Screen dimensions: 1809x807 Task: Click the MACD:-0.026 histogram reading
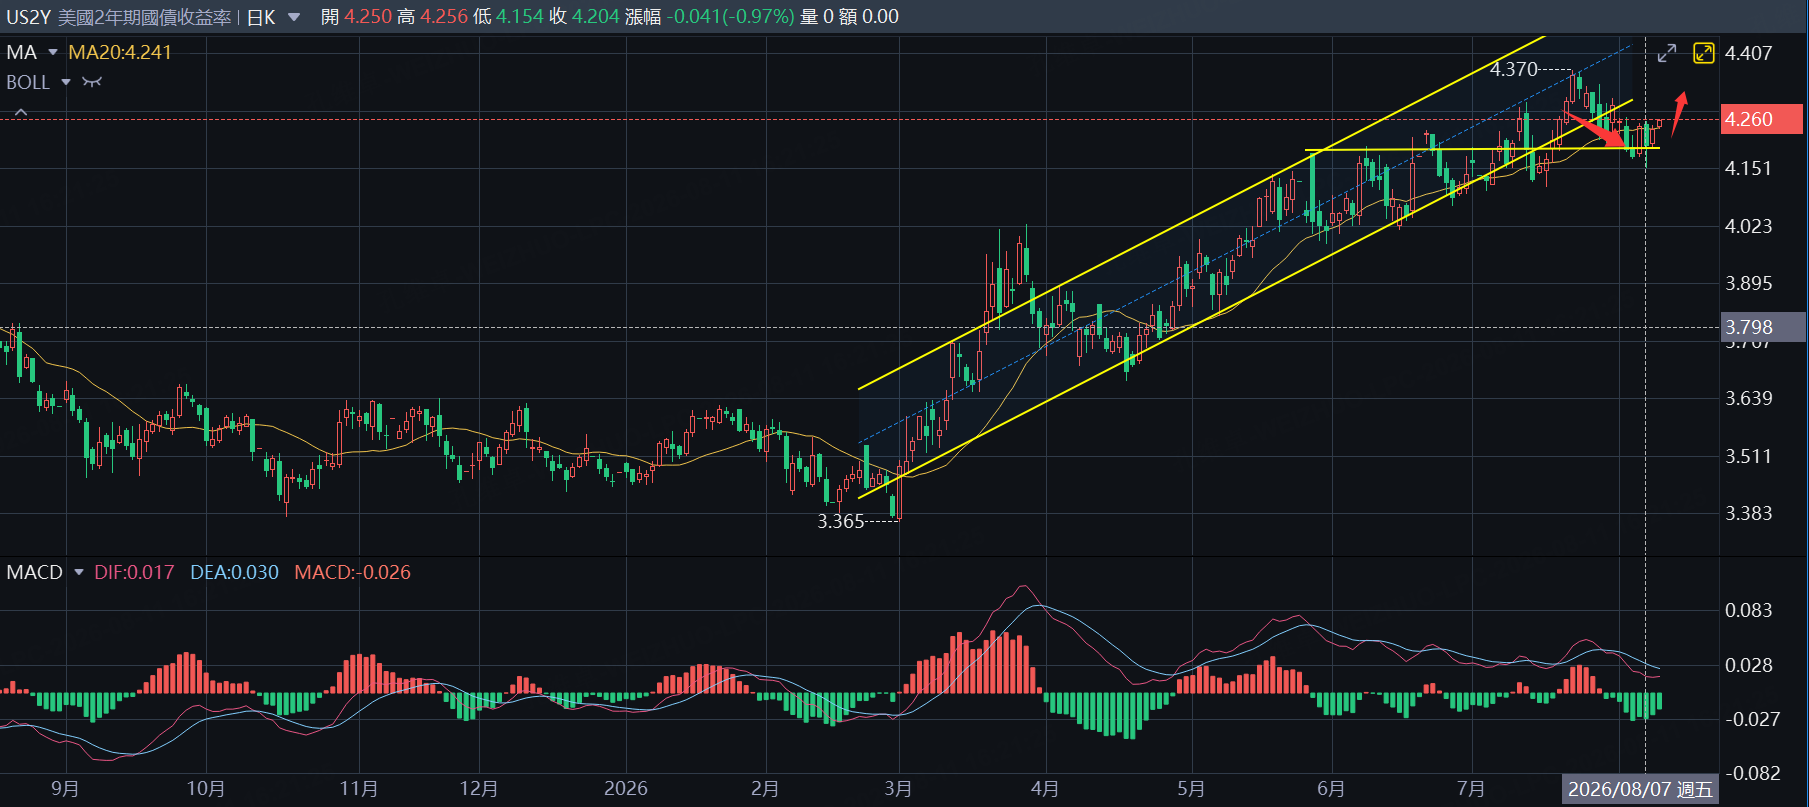(x=353, y=572)
